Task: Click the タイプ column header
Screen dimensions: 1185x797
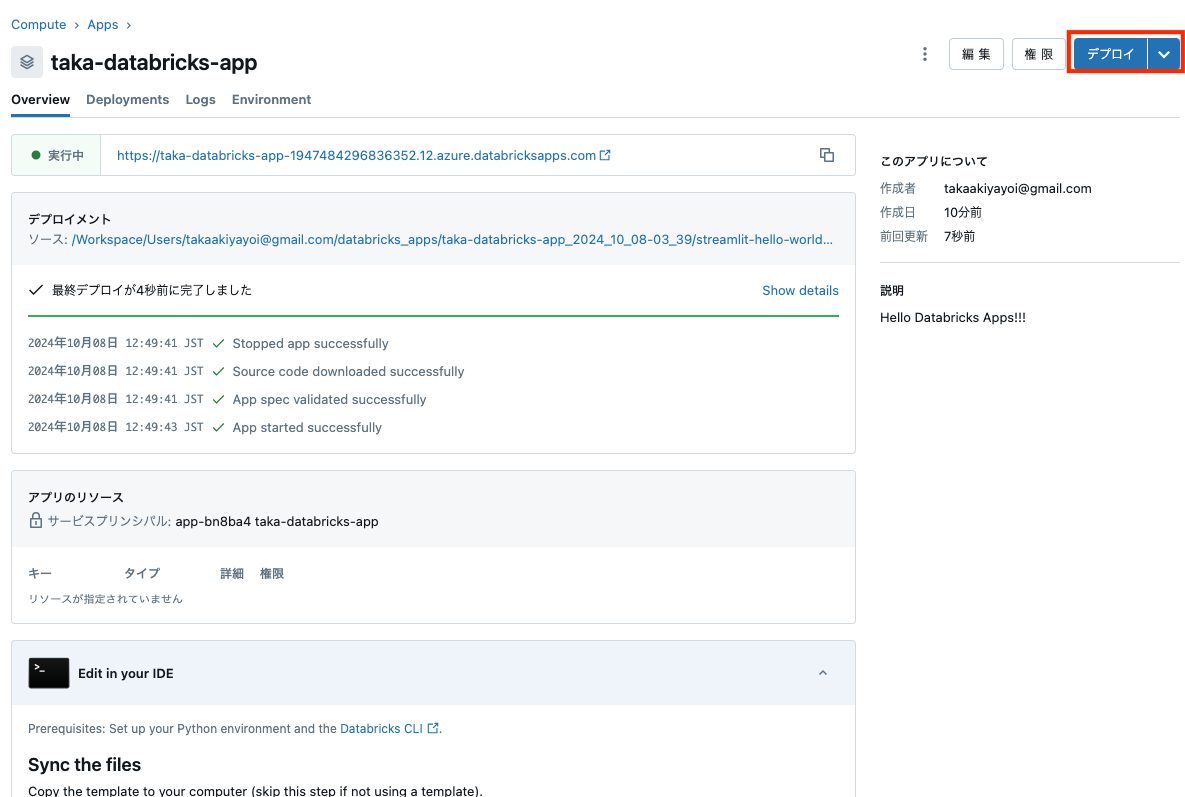Action: pos(142,573)
